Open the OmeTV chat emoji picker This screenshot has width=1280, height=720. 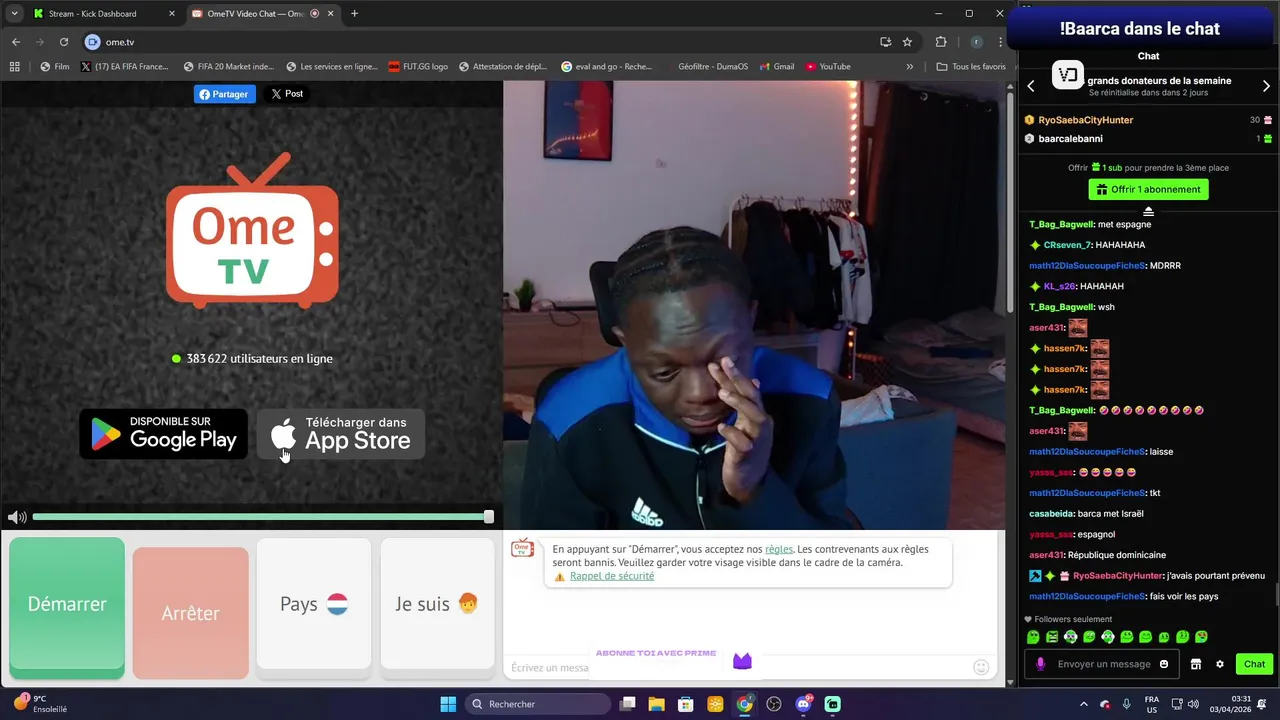click(981, 667)
